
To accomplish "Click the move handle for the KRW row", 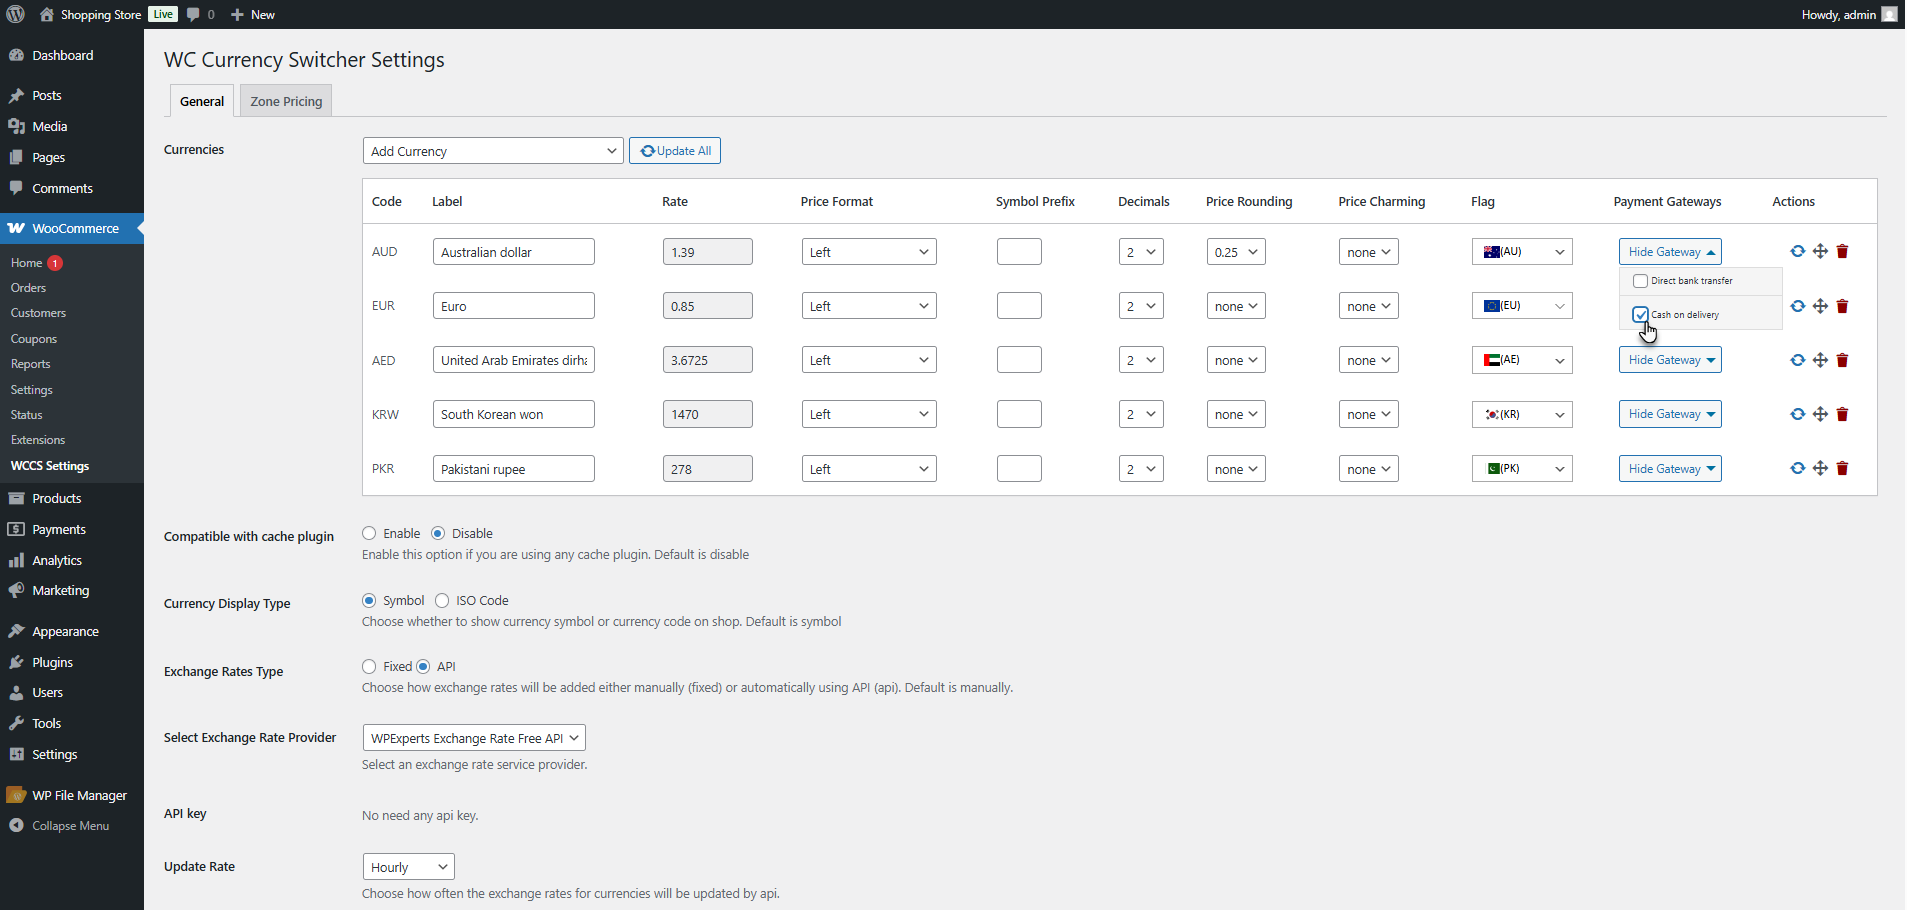I will coord(1820,414).
